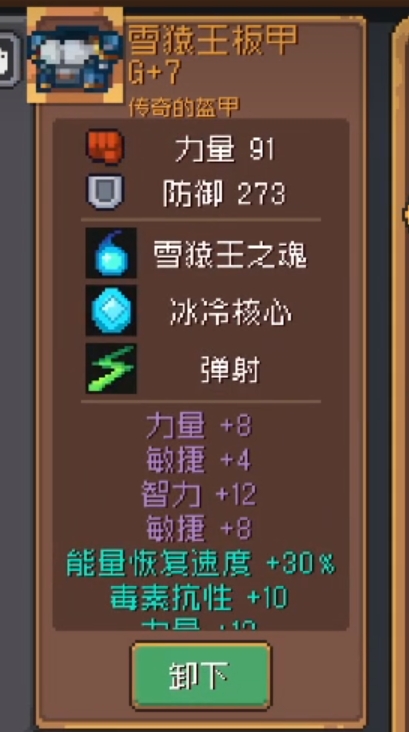This screenshot has width=409, height=732.
Task: Click the 力量 91 stat line
Action: 225,150
